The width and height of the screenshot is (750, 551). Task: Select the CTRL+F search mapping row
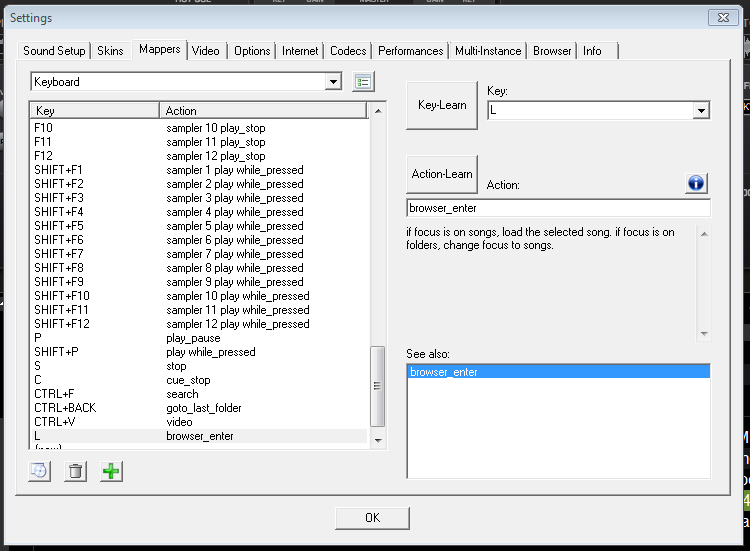tap(199, 394)
